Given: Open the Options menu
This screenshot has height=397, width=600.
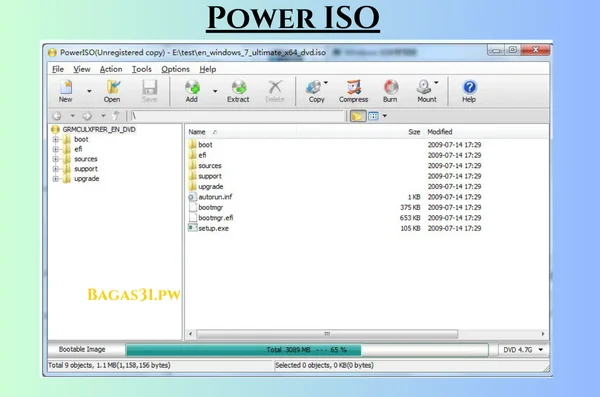Looking at the screenshot, I should coord(175,69).
